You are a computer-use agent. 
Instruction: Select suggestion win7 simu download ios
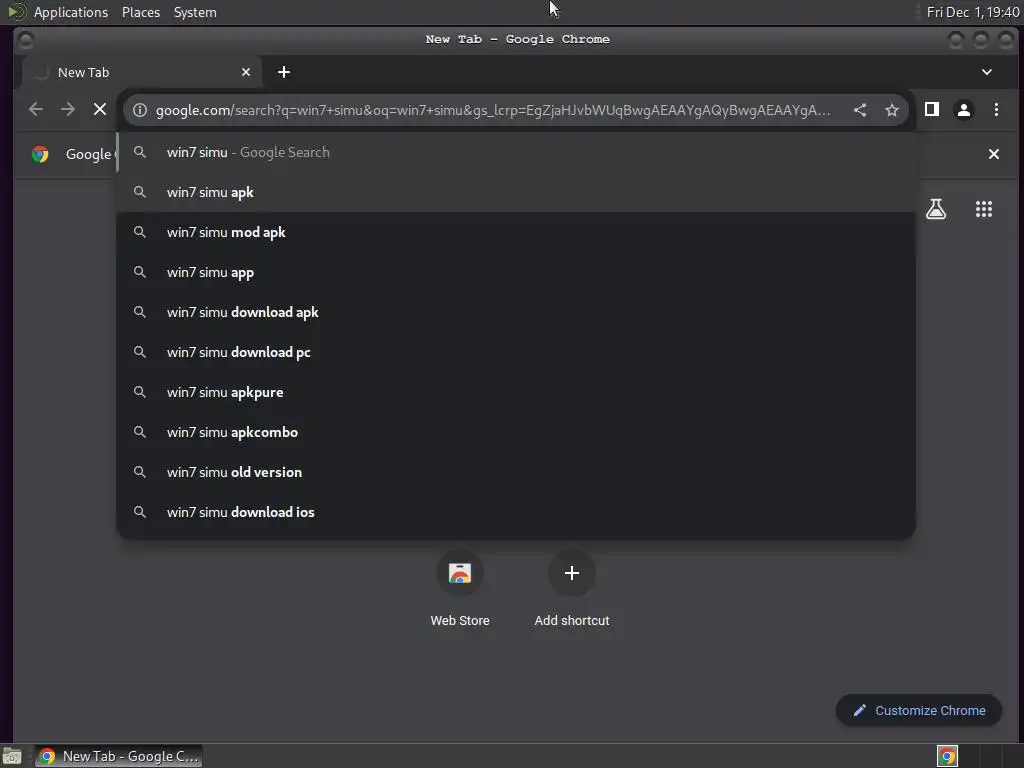click(x=516, y=512)
